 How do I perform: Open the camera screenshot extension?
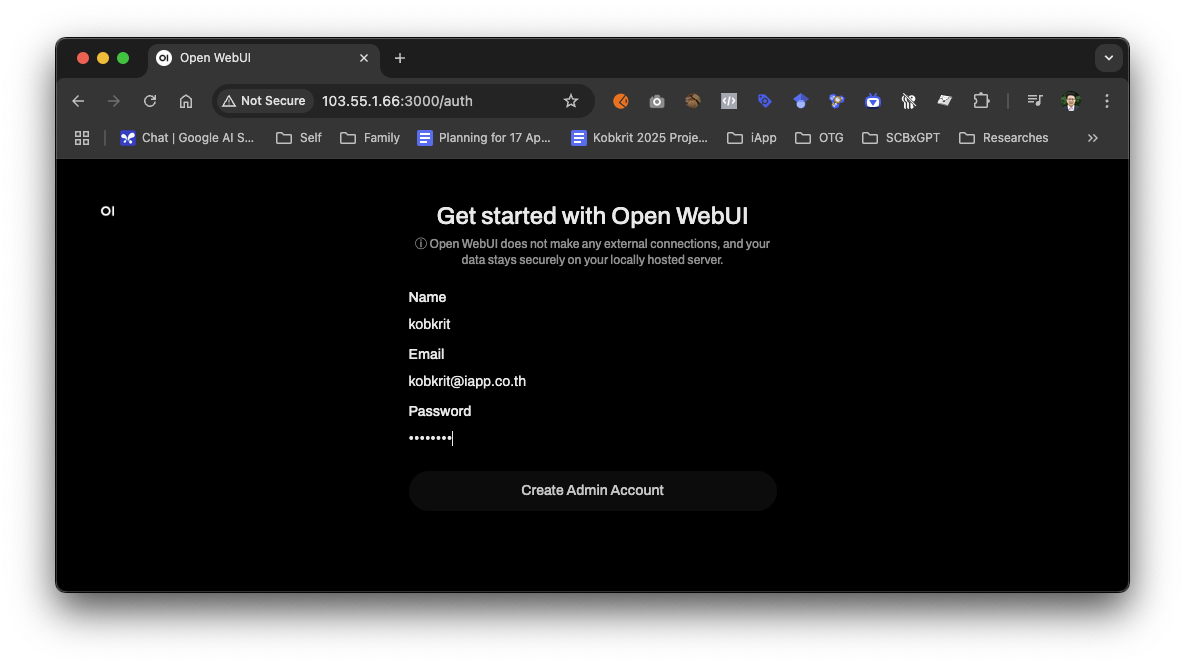pyautogui.click(x=657, y=101)
